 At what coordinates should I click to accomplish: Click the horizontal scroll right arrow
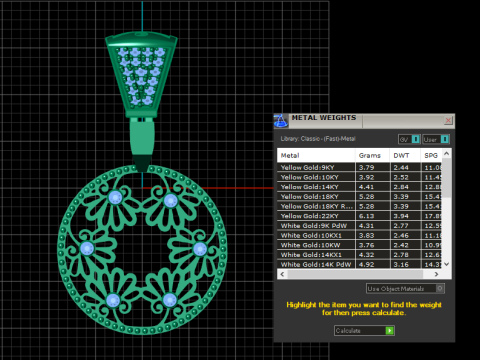[x=437, y=274]
